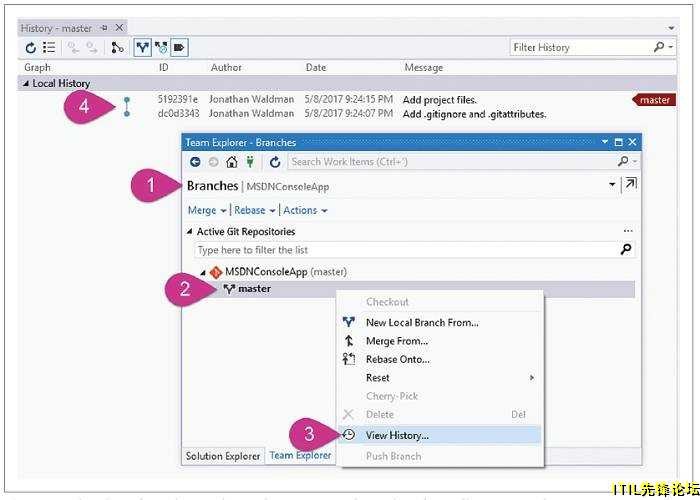700x500 pixels.
Task: Choose Merge From... in context menu
Action: [x=396, y=341]
